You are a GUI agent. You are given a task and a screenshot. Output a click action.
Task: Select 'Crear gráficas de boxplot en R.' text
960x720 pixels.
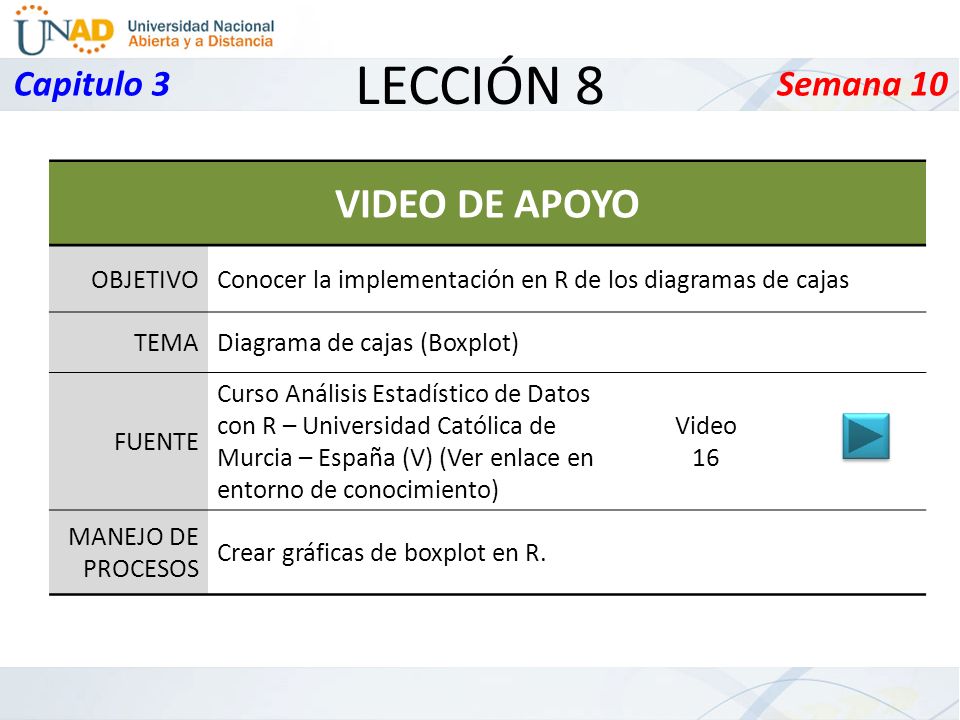click(x=381, y=553)
